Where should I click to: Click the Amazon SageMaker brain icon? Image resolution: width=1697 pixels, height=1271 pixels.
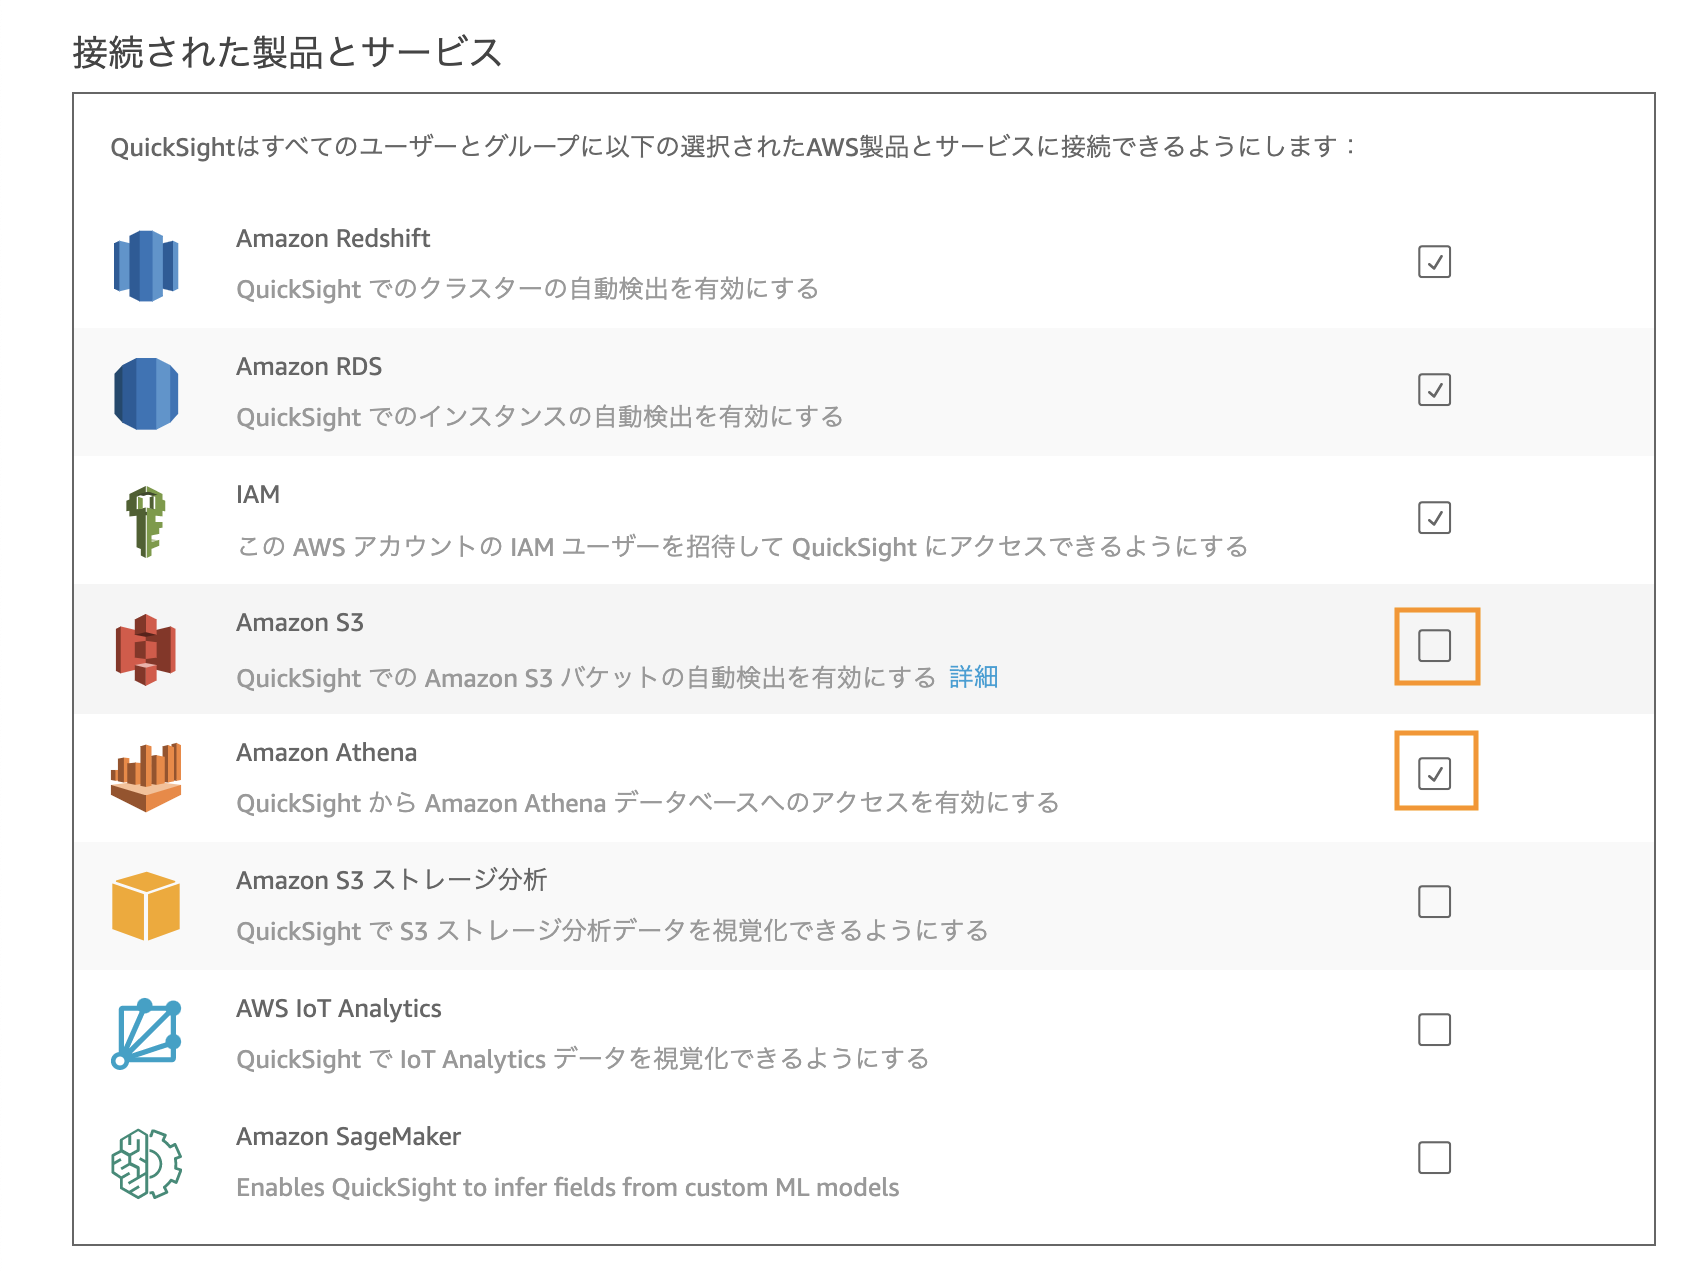click(x=146, y=1163)
